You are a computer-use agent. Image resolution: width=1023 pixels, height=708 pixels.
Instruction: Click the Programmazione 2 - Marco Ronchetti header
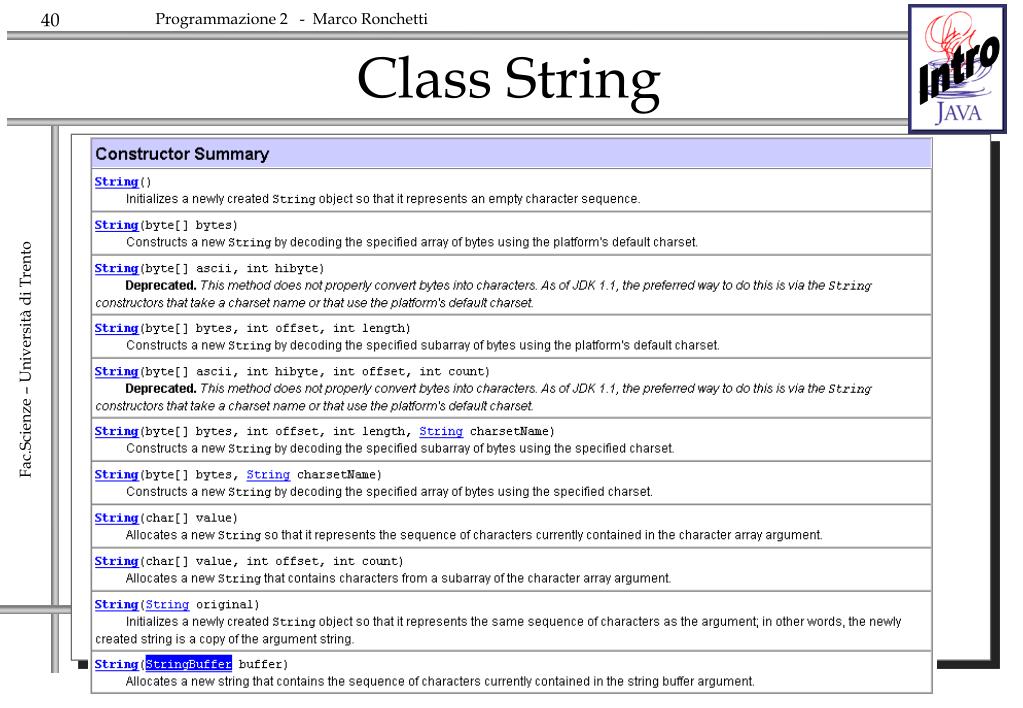tap(292, 19)
